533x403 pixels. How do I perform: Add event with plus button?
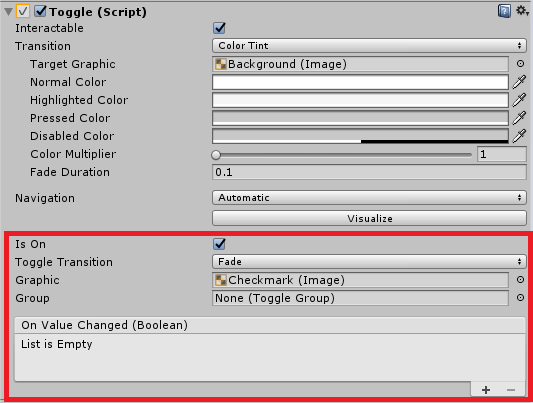coord(486,390)
